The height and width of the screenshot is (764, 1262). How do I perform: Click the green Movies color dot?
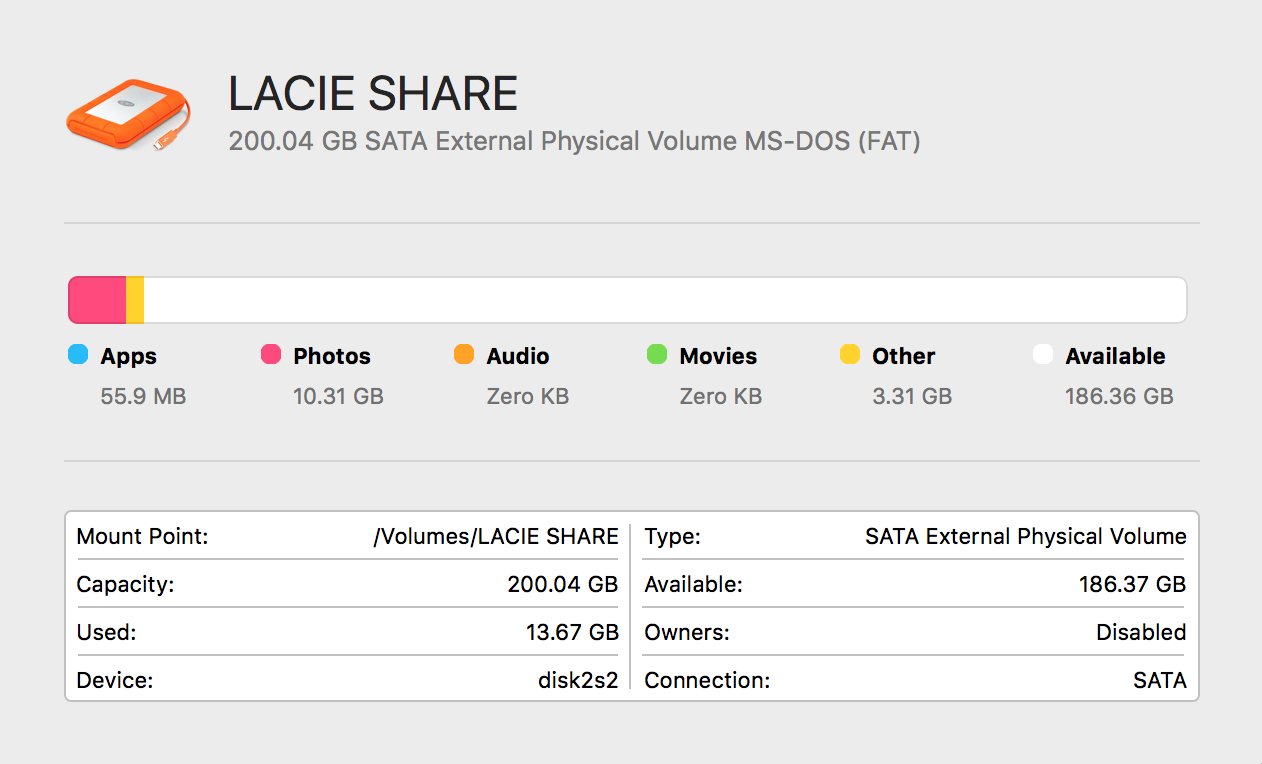pos(656,354)
